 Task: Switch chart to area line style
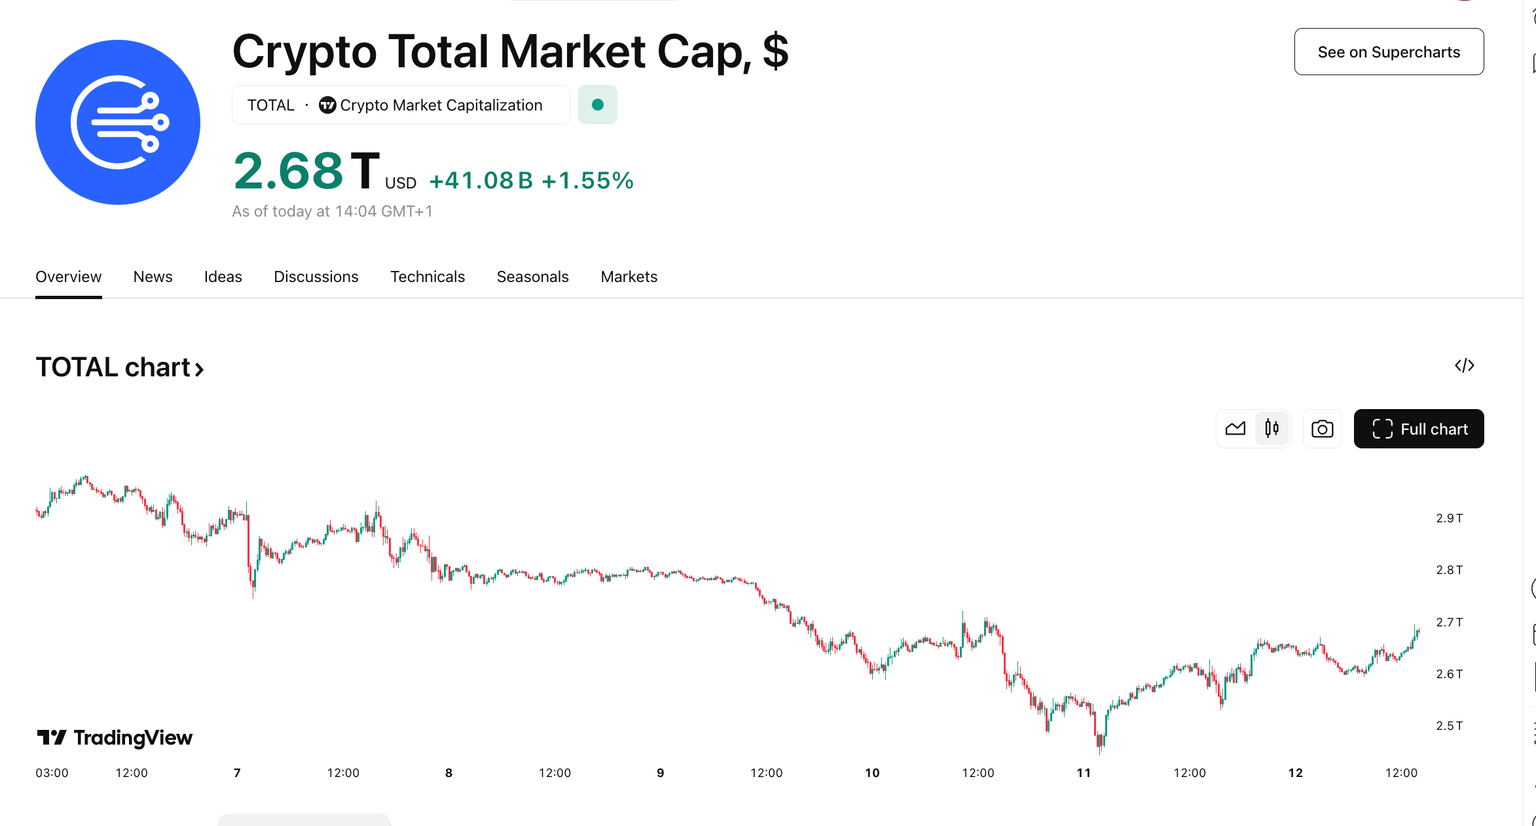1235,429
